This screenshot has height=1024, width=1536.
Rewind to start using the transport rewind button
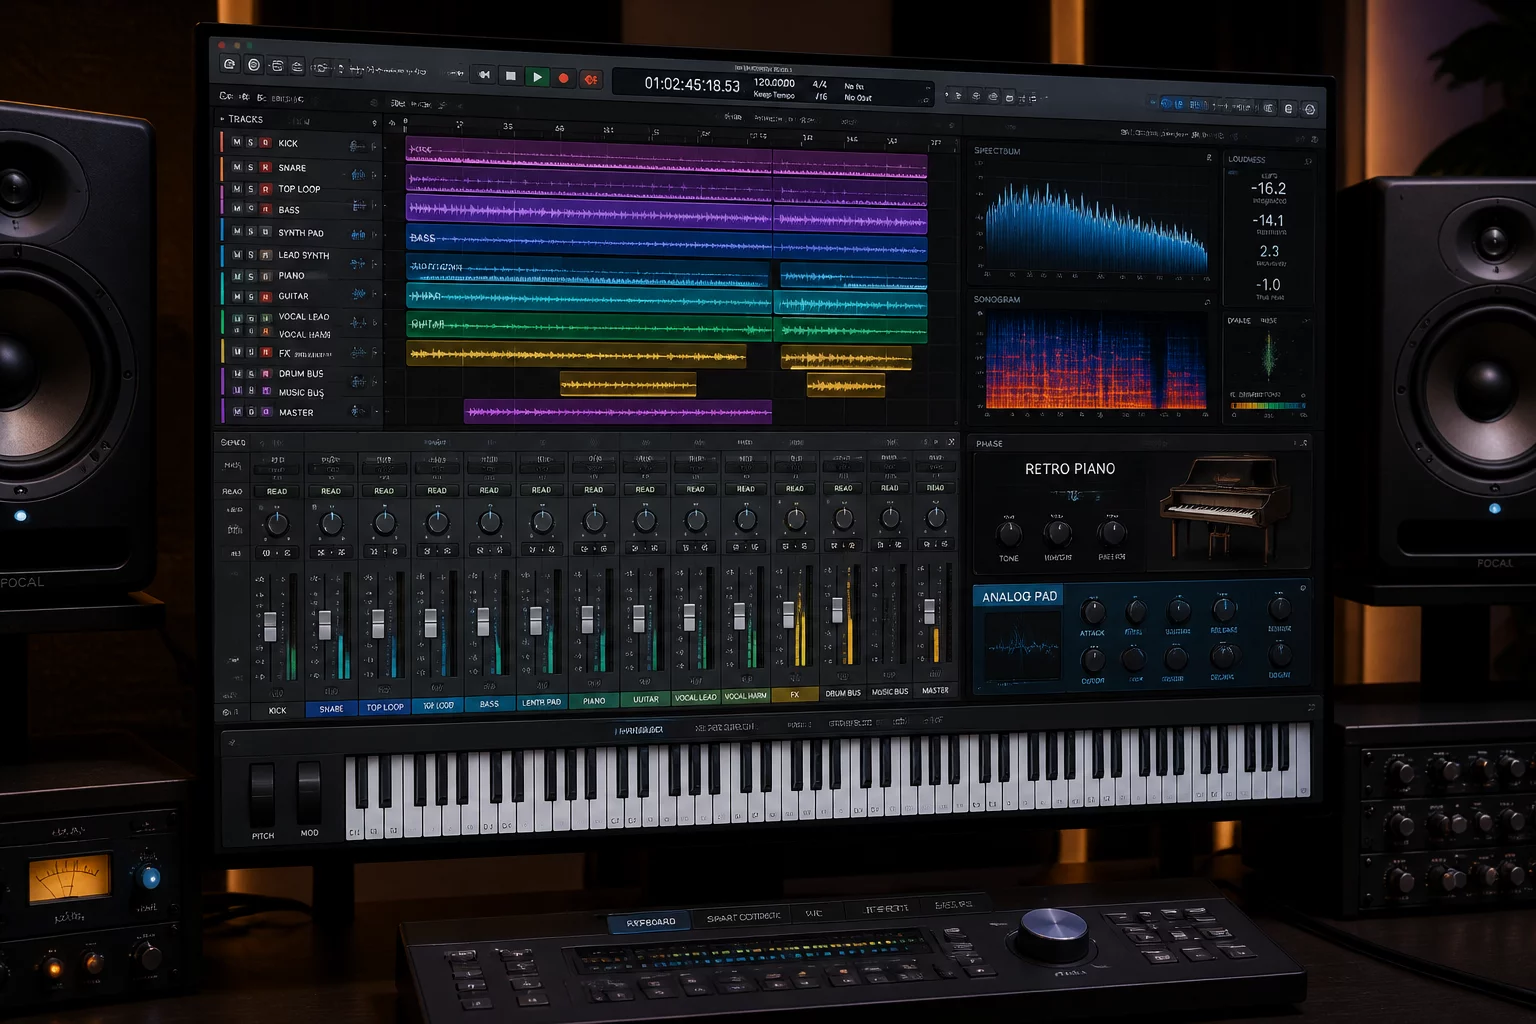click(484, 75)
